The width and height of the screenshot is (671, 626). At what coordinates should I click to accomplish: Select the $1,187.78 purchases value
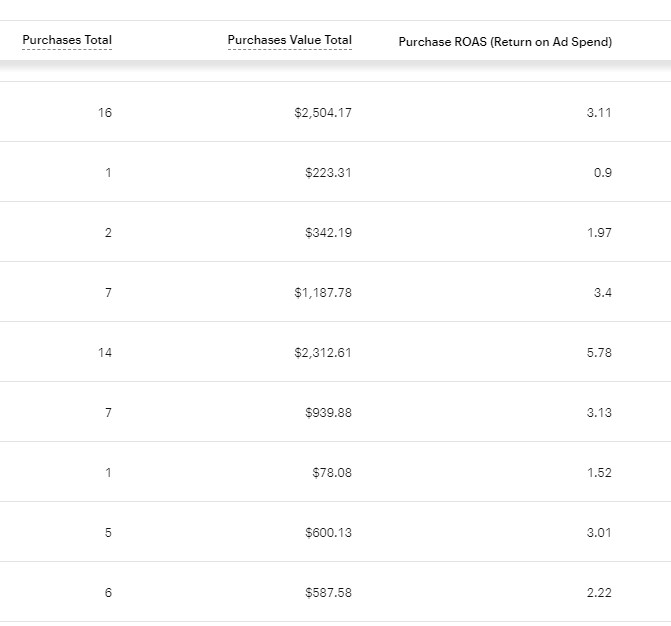tap(323, 293)
